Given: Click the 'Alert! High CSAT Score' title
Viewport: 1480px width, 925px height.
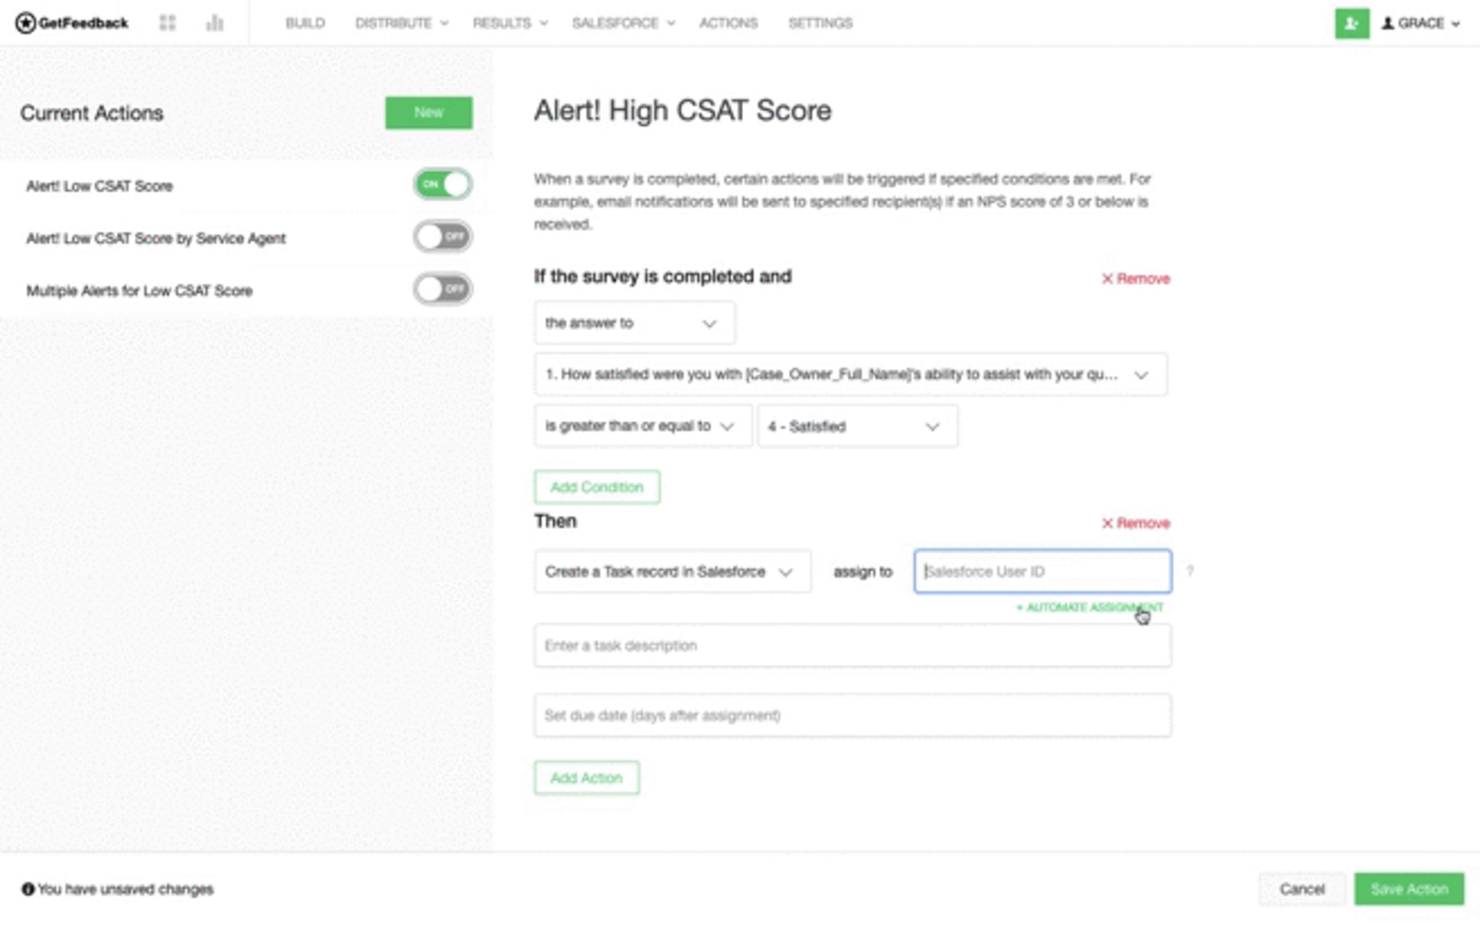Looking at the screenshot, I should pyautogui.click(x=682, y=110).
